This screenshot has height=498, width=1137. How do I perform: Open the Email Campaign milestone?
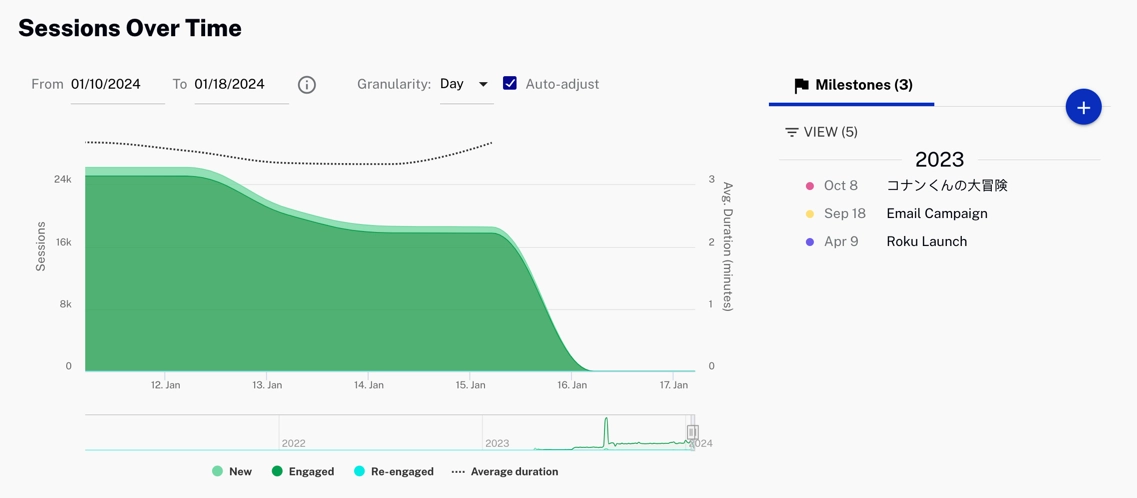tap(936, 214)
